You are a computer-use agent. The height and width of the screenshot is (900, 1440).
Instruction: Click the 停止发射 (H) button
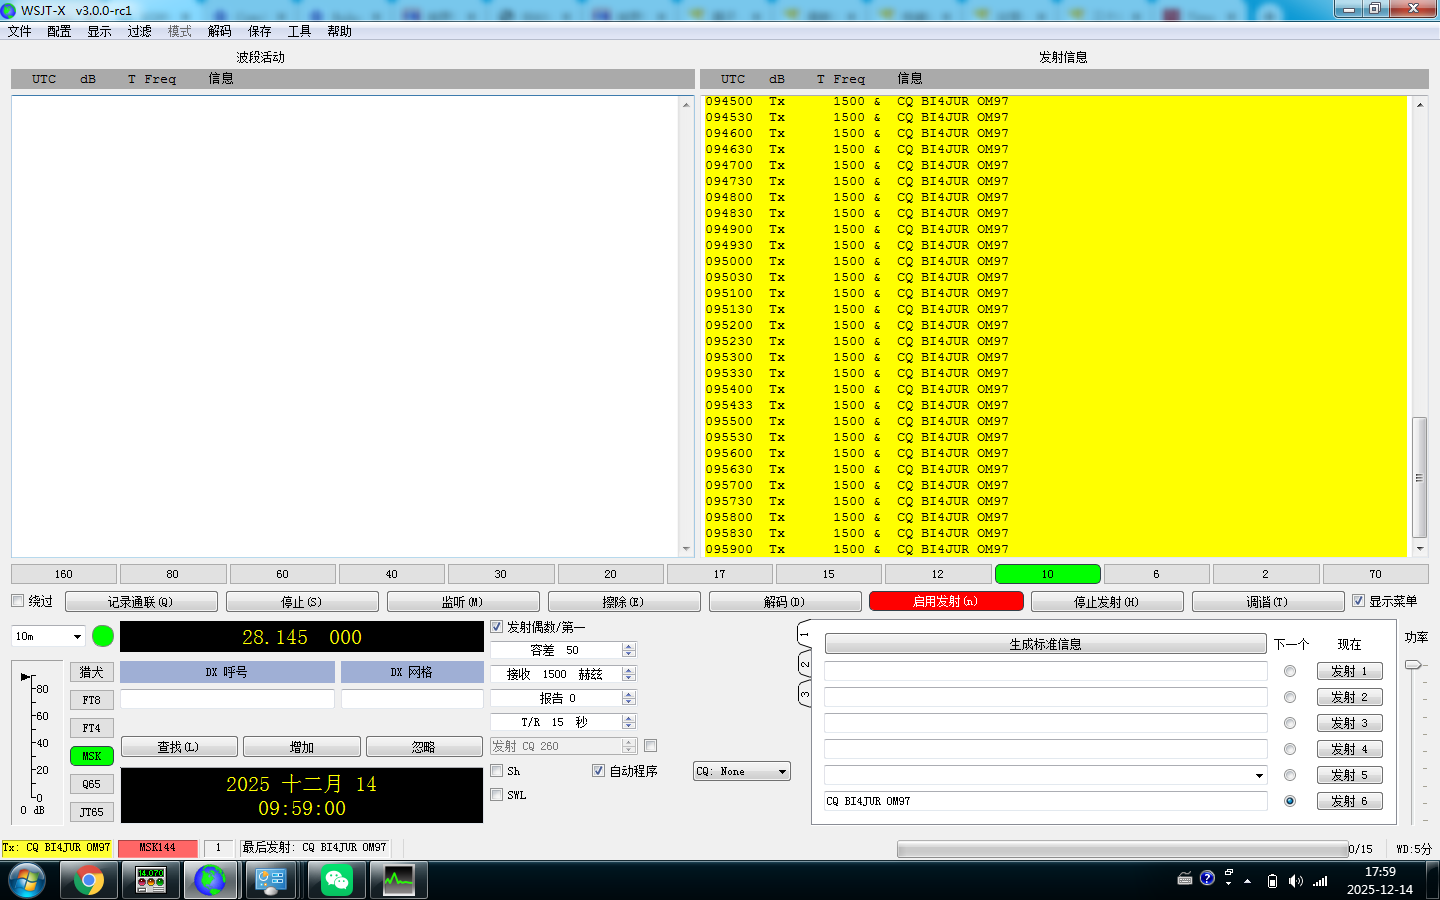click(1106, 602)
